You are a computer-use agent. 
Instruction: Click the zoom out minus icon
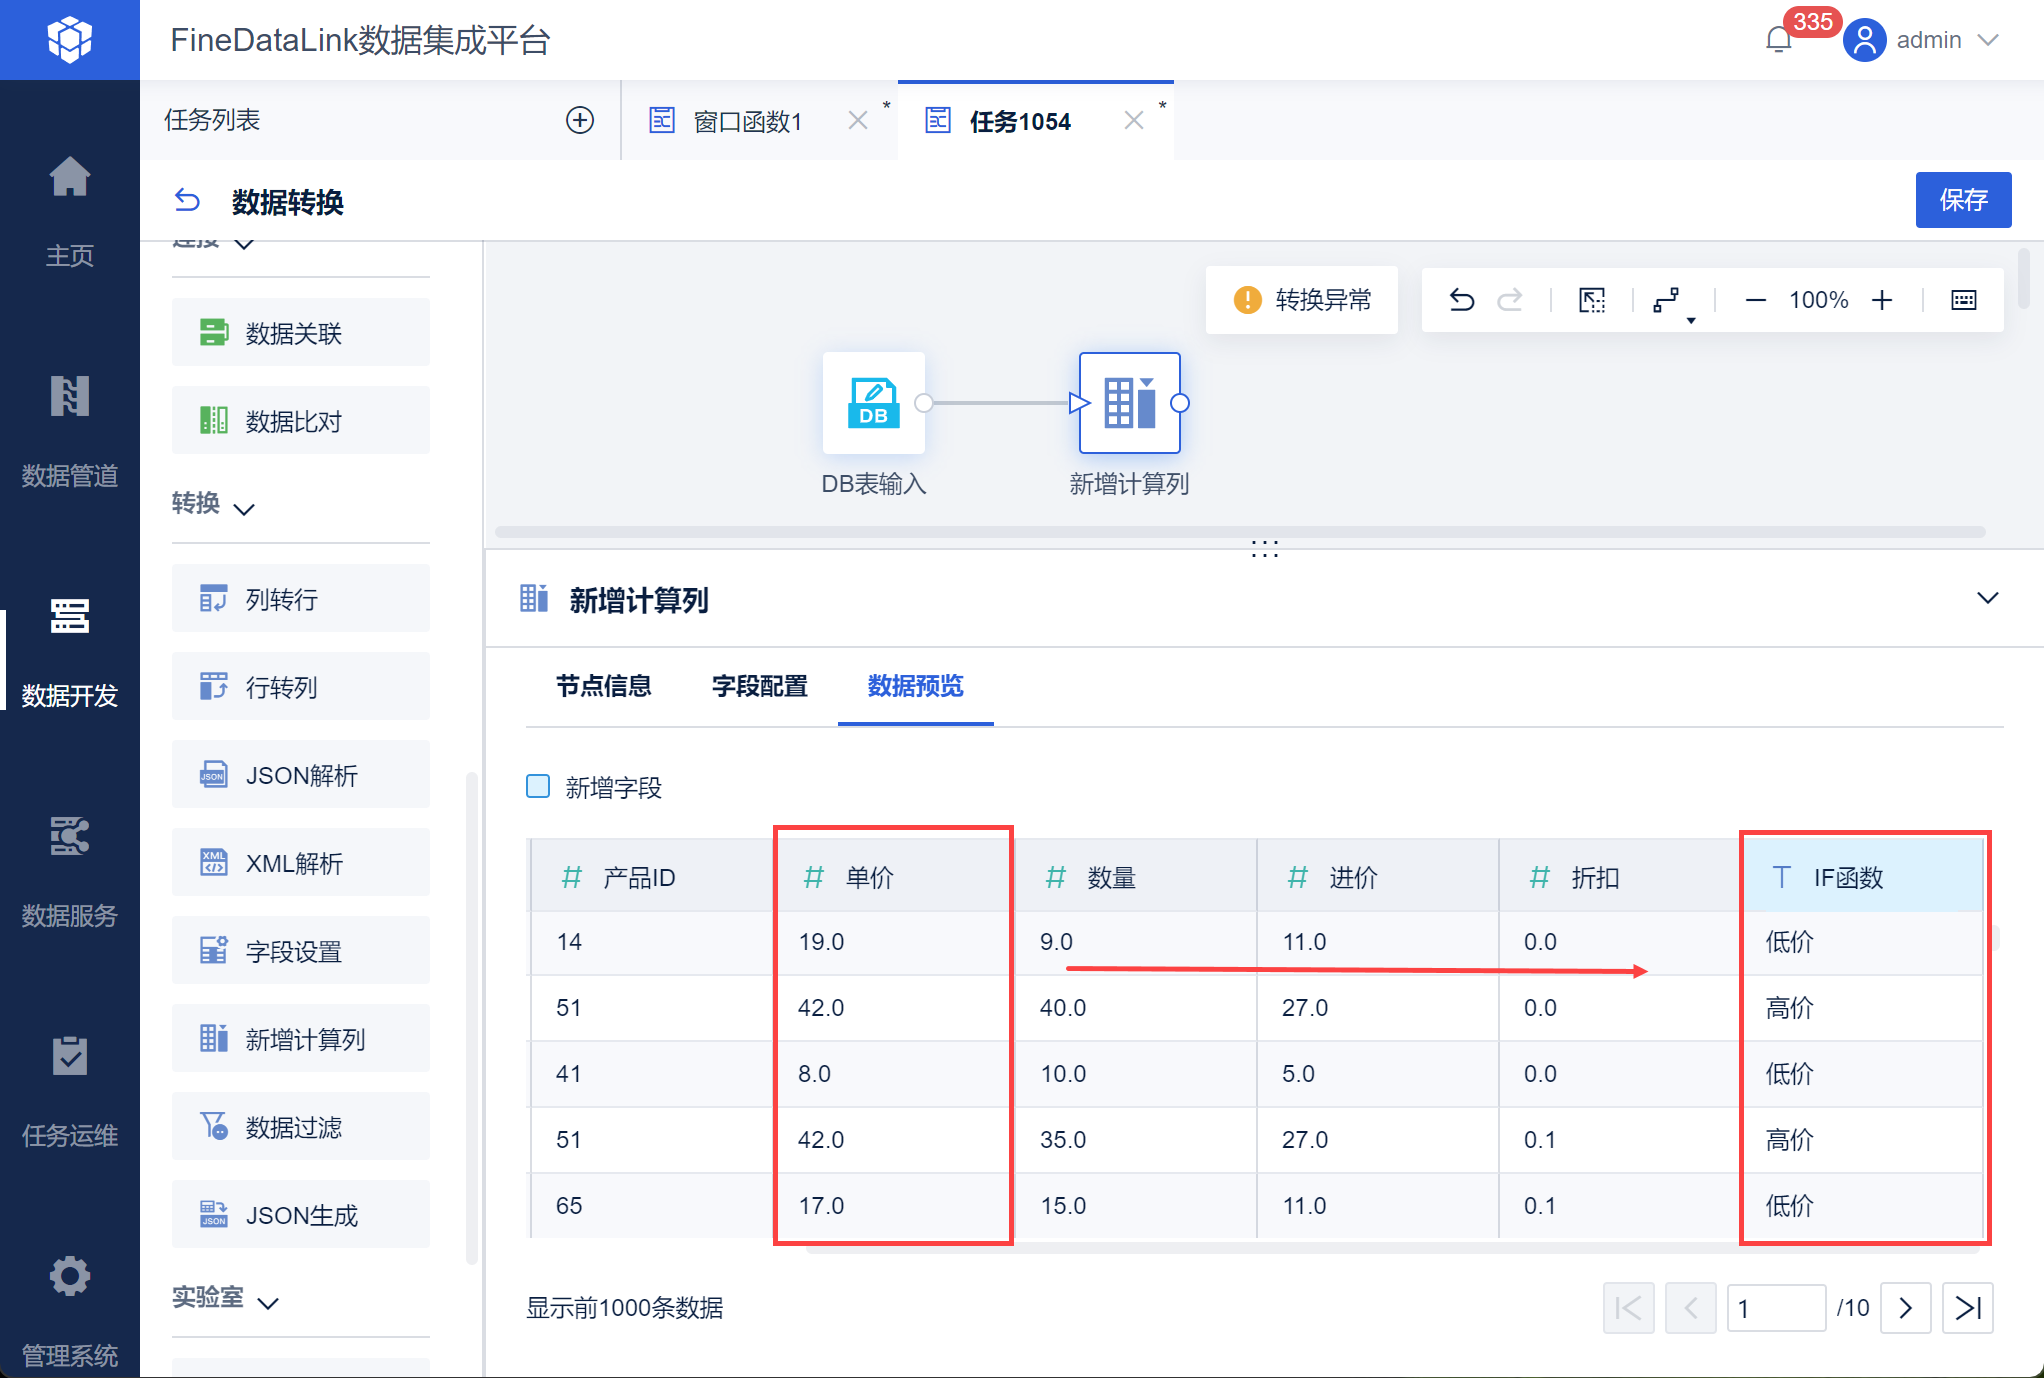(x=1755, y=300)
